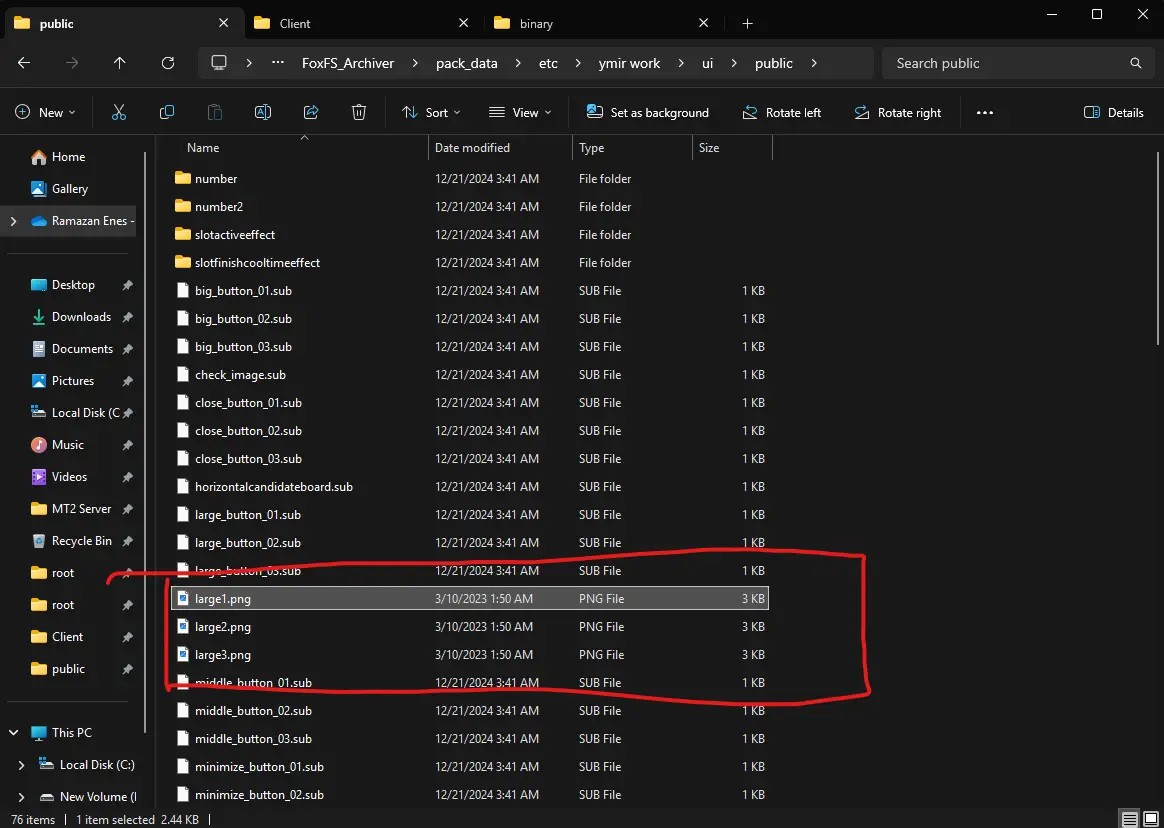Expand the Ramazan Enes OneDrive node
This screenshot has width=1164, height=828.
coord(13,221)
